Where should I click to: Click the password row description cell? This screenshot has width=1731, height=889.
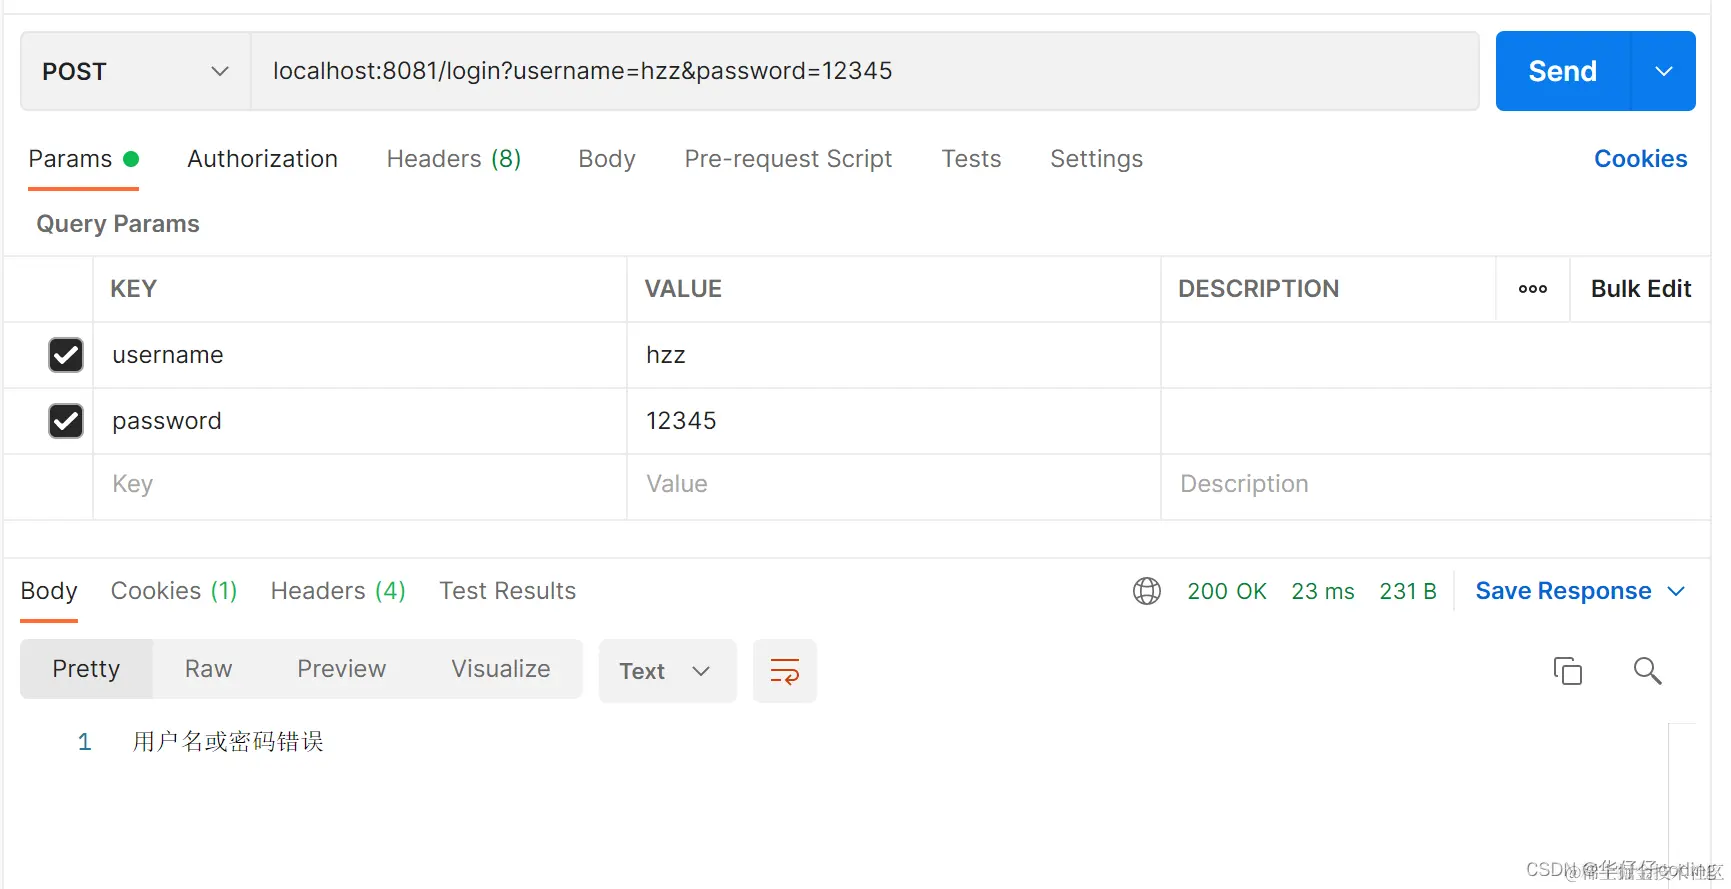tap(1435, 421)
